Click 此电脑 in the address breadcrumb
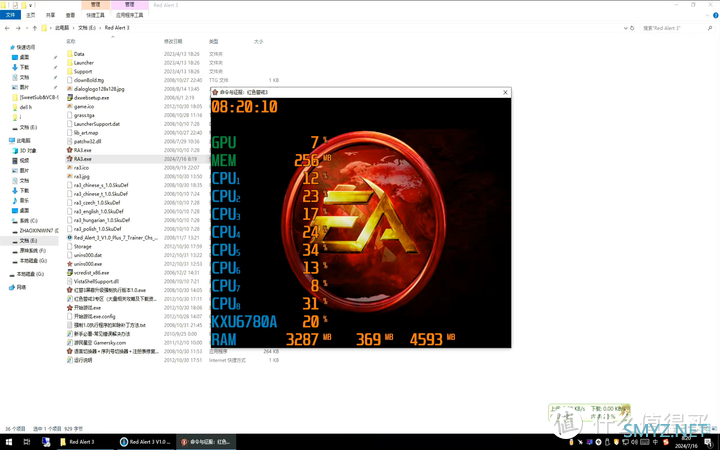The width and height of the screenshot is (720, 450). (62, 28)
